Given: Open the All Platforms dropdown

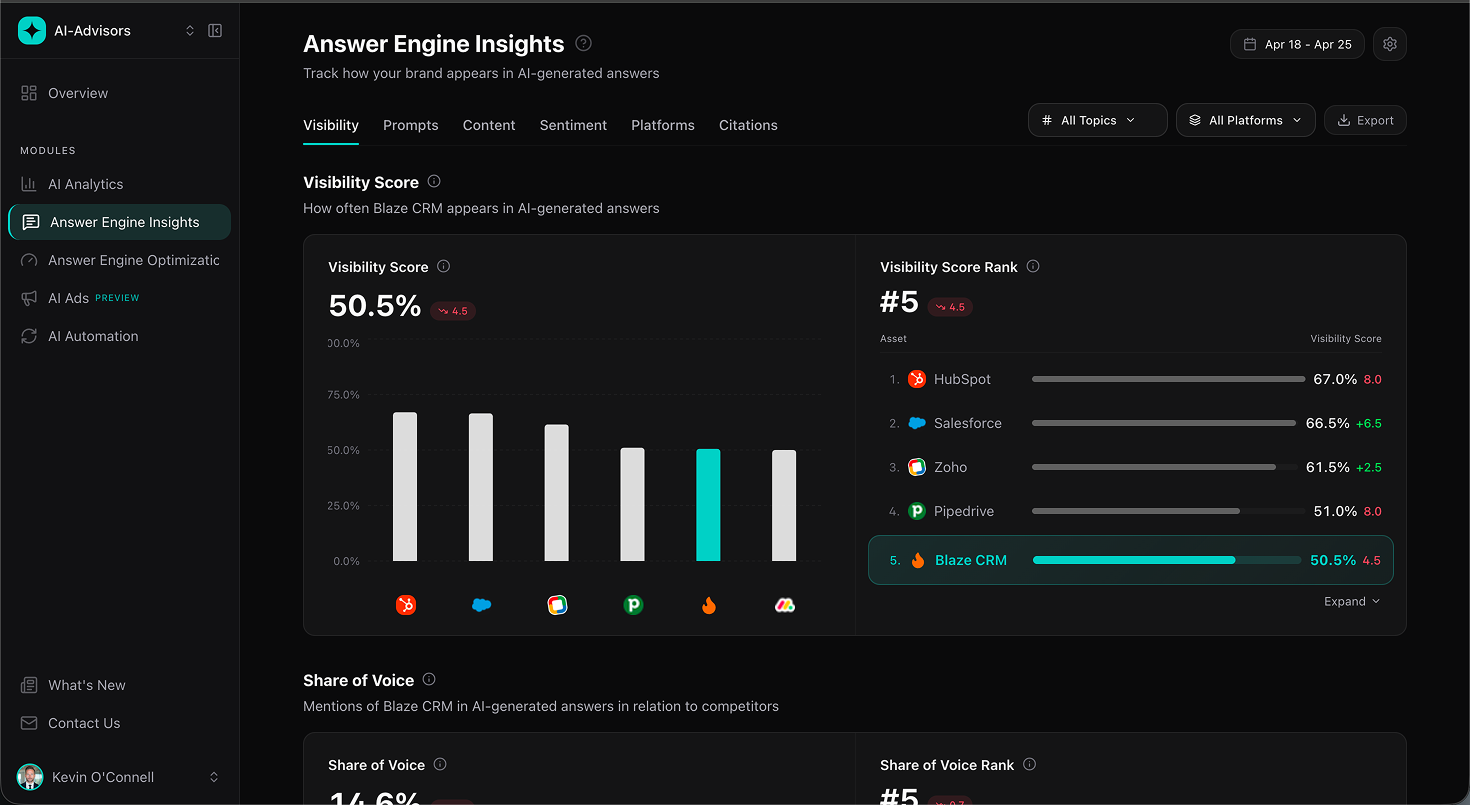Looking at the screenshot, I should (x=1246, y=120).
